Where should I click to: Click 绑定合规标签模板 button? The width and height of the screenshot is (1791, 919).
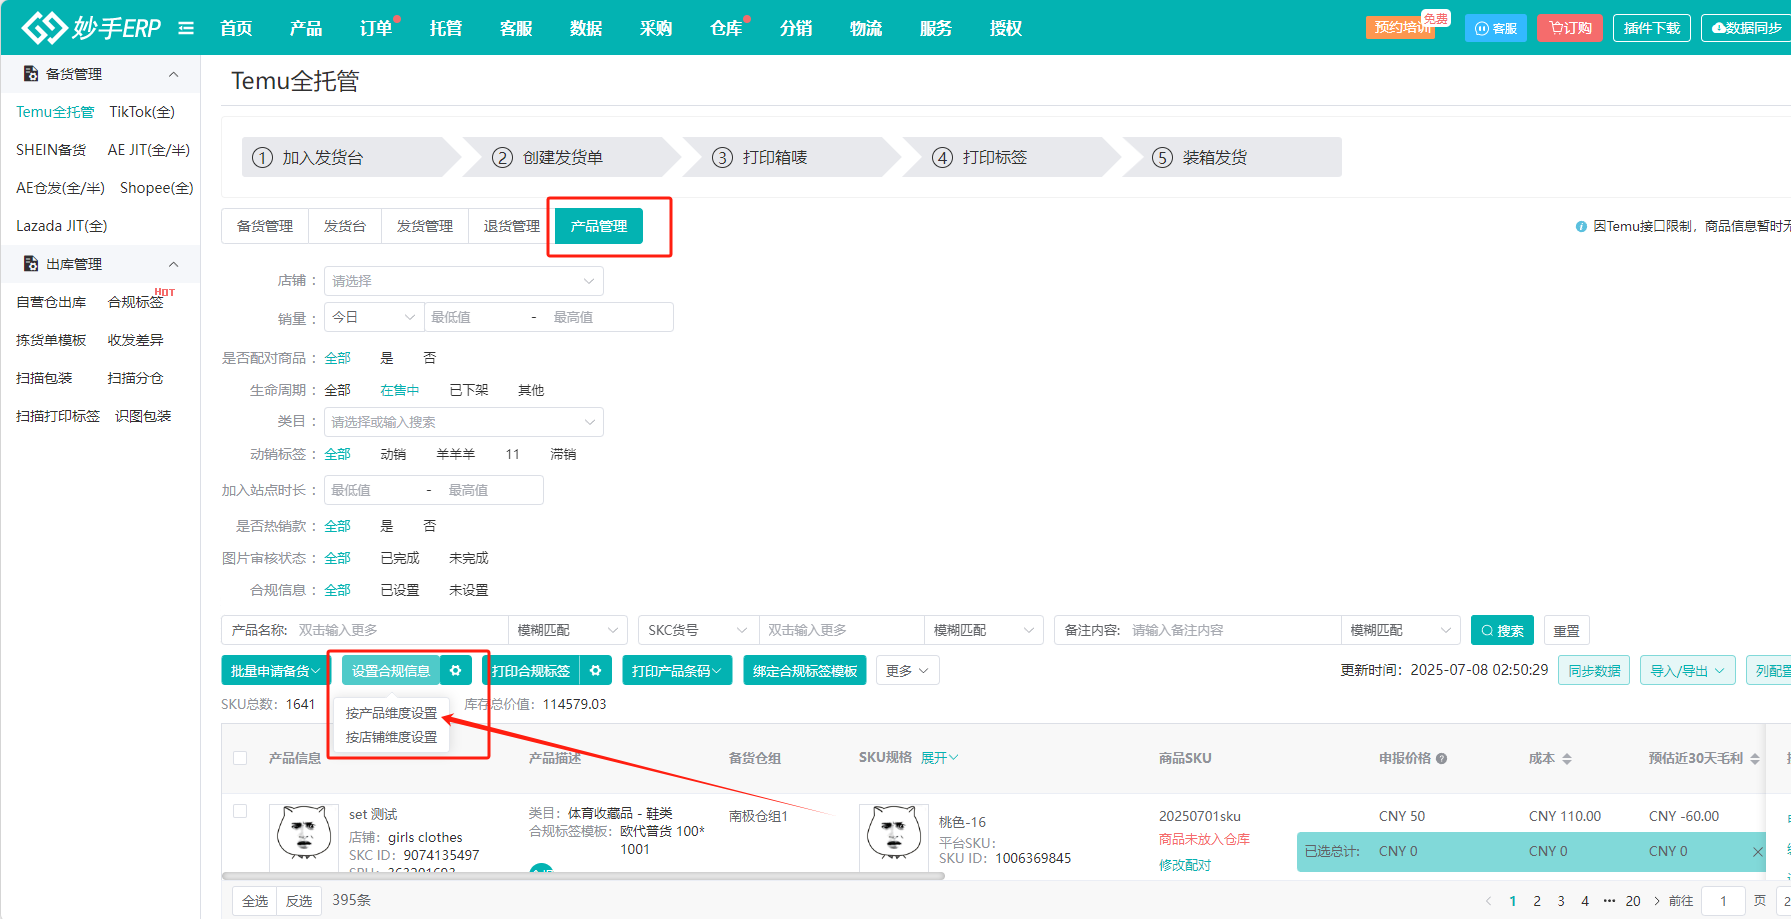805,670
